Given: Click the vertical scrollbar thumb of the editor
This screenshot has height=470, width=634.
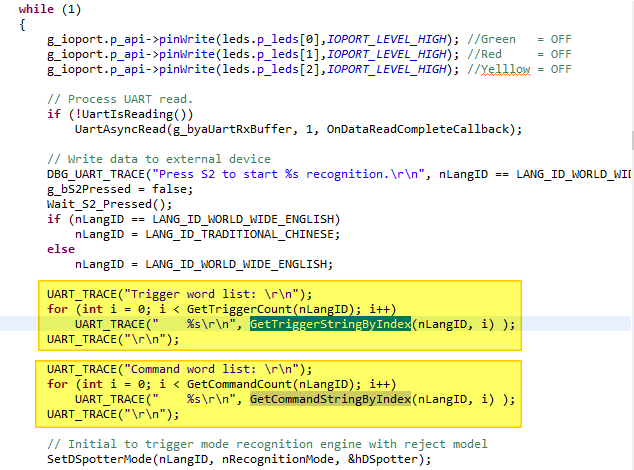Looking at the screenshot, I should [x=632, y=140].
